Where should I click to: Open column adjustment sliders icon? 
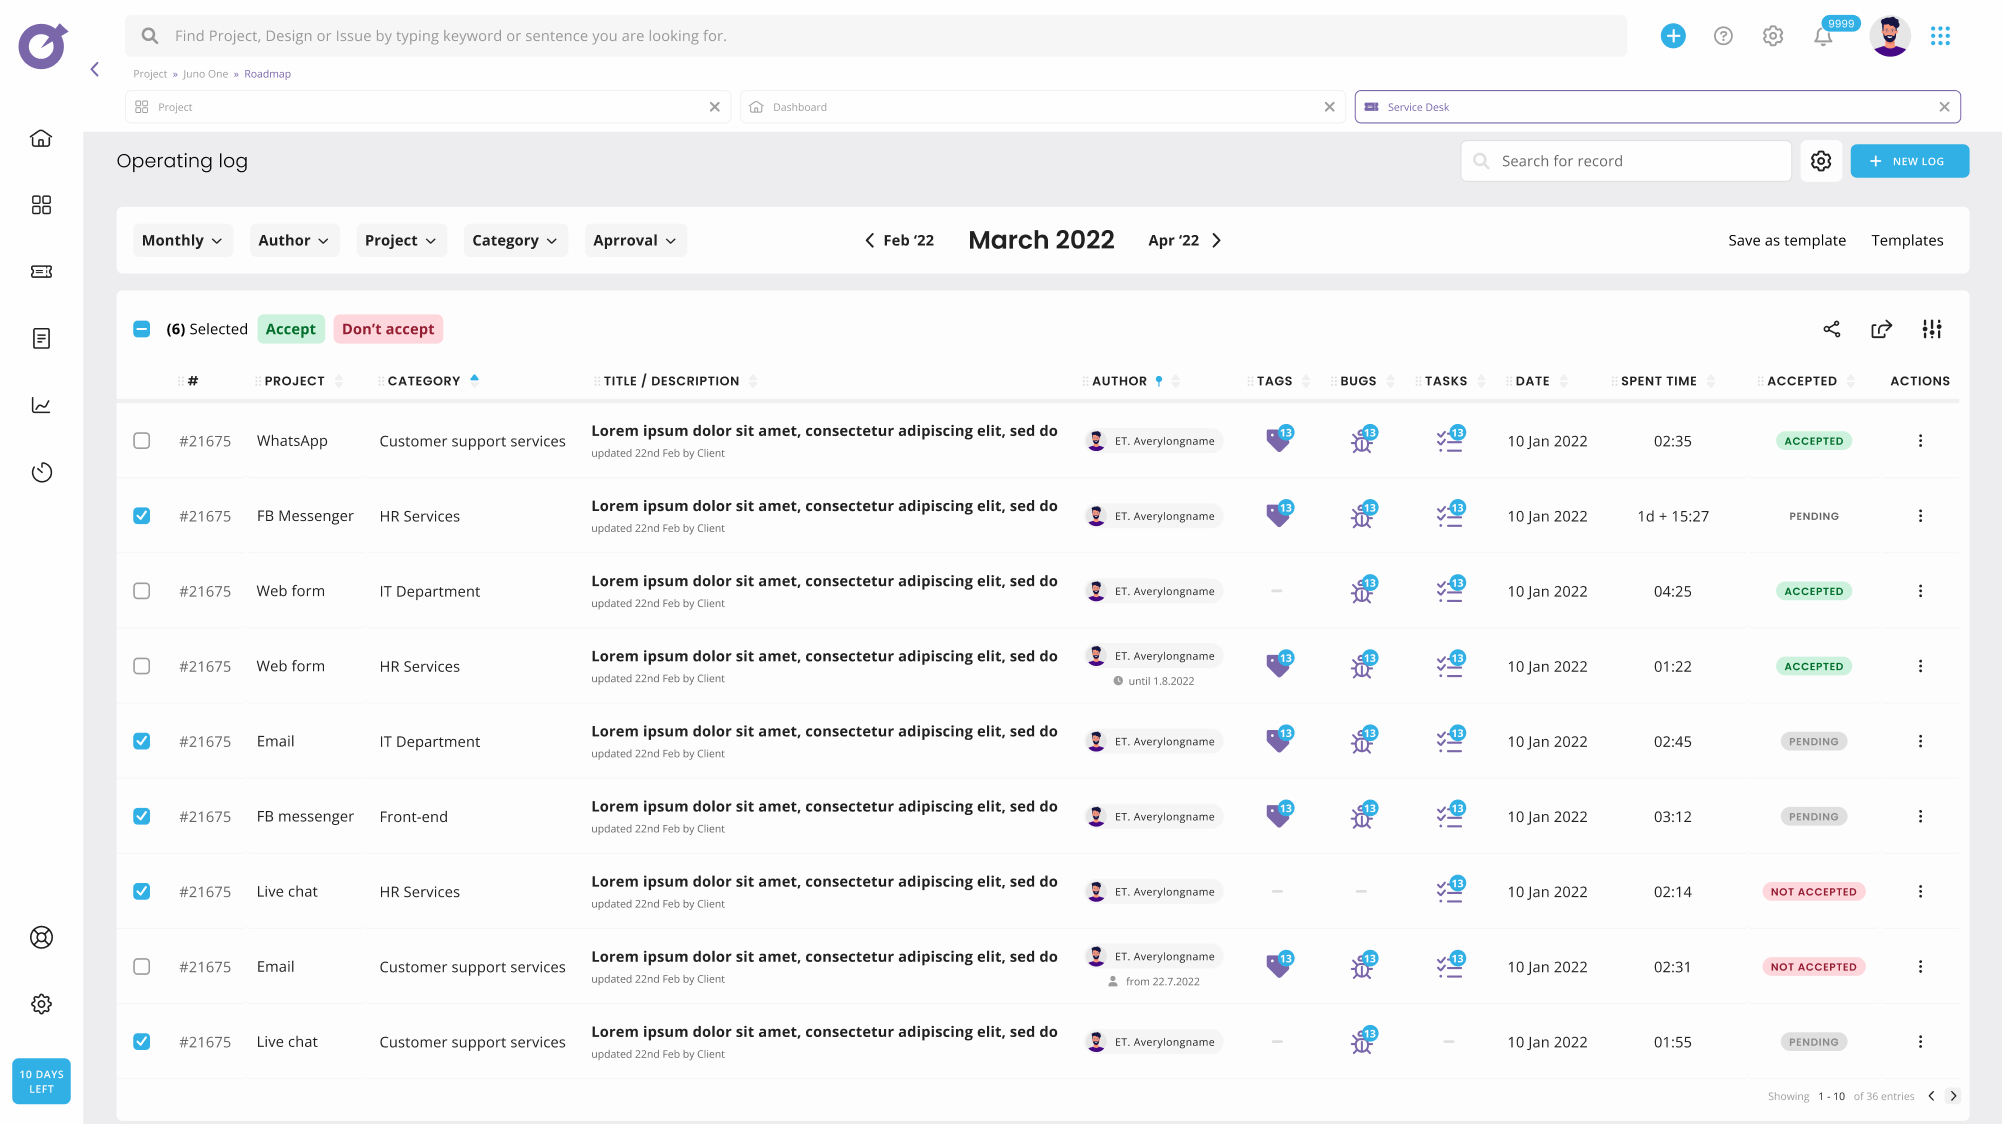1932,329
